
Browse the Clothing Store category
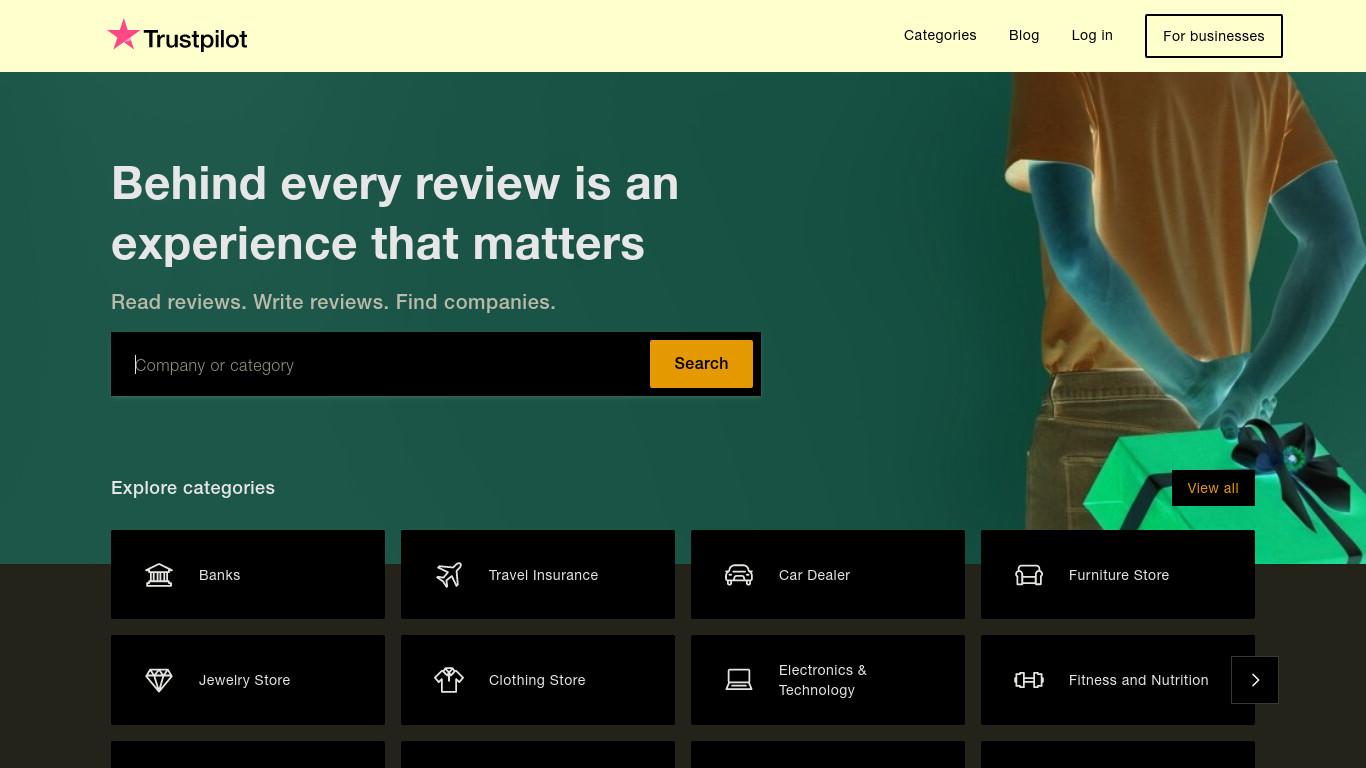(538, 680)
